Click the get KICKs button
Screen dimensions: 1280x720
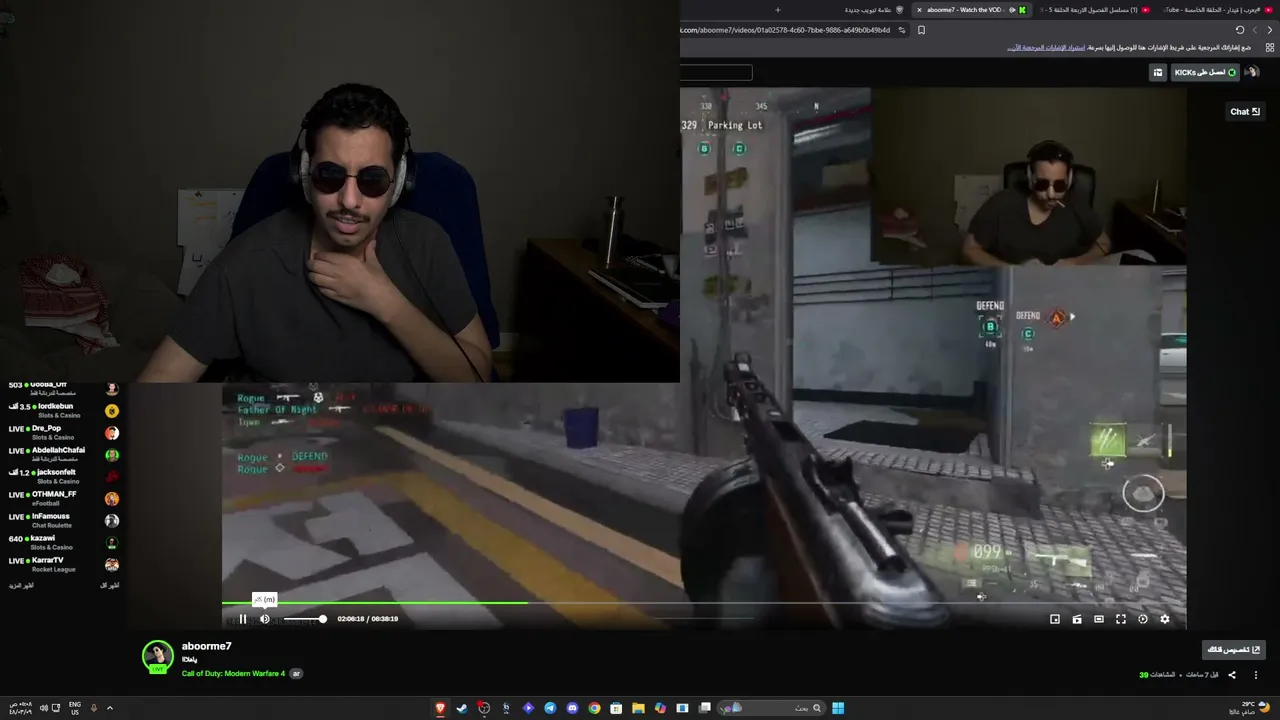[x=1206, y=72]
